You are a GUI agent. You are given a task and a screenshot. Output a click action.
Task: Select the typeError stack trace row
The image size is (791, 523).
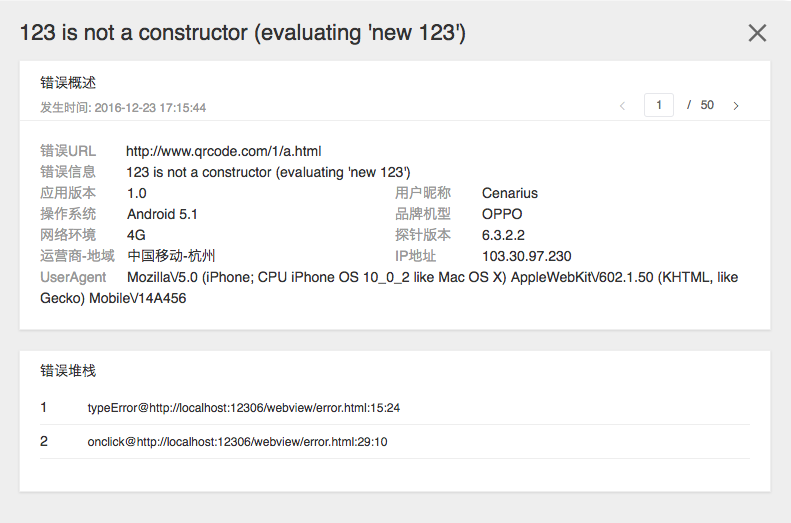(x=244, y=408)
